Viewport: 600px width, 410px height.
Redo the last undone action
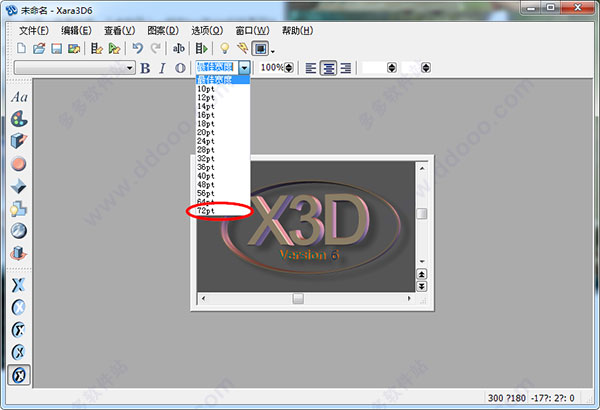click(155, 49)
